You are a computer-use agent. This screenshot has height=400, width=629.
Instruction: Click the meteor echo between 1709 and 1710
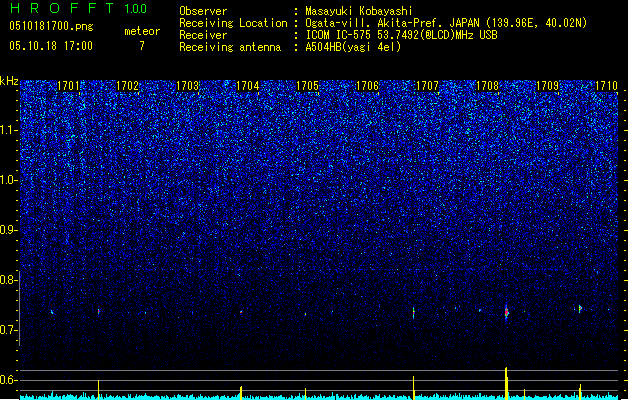point(580,309)
